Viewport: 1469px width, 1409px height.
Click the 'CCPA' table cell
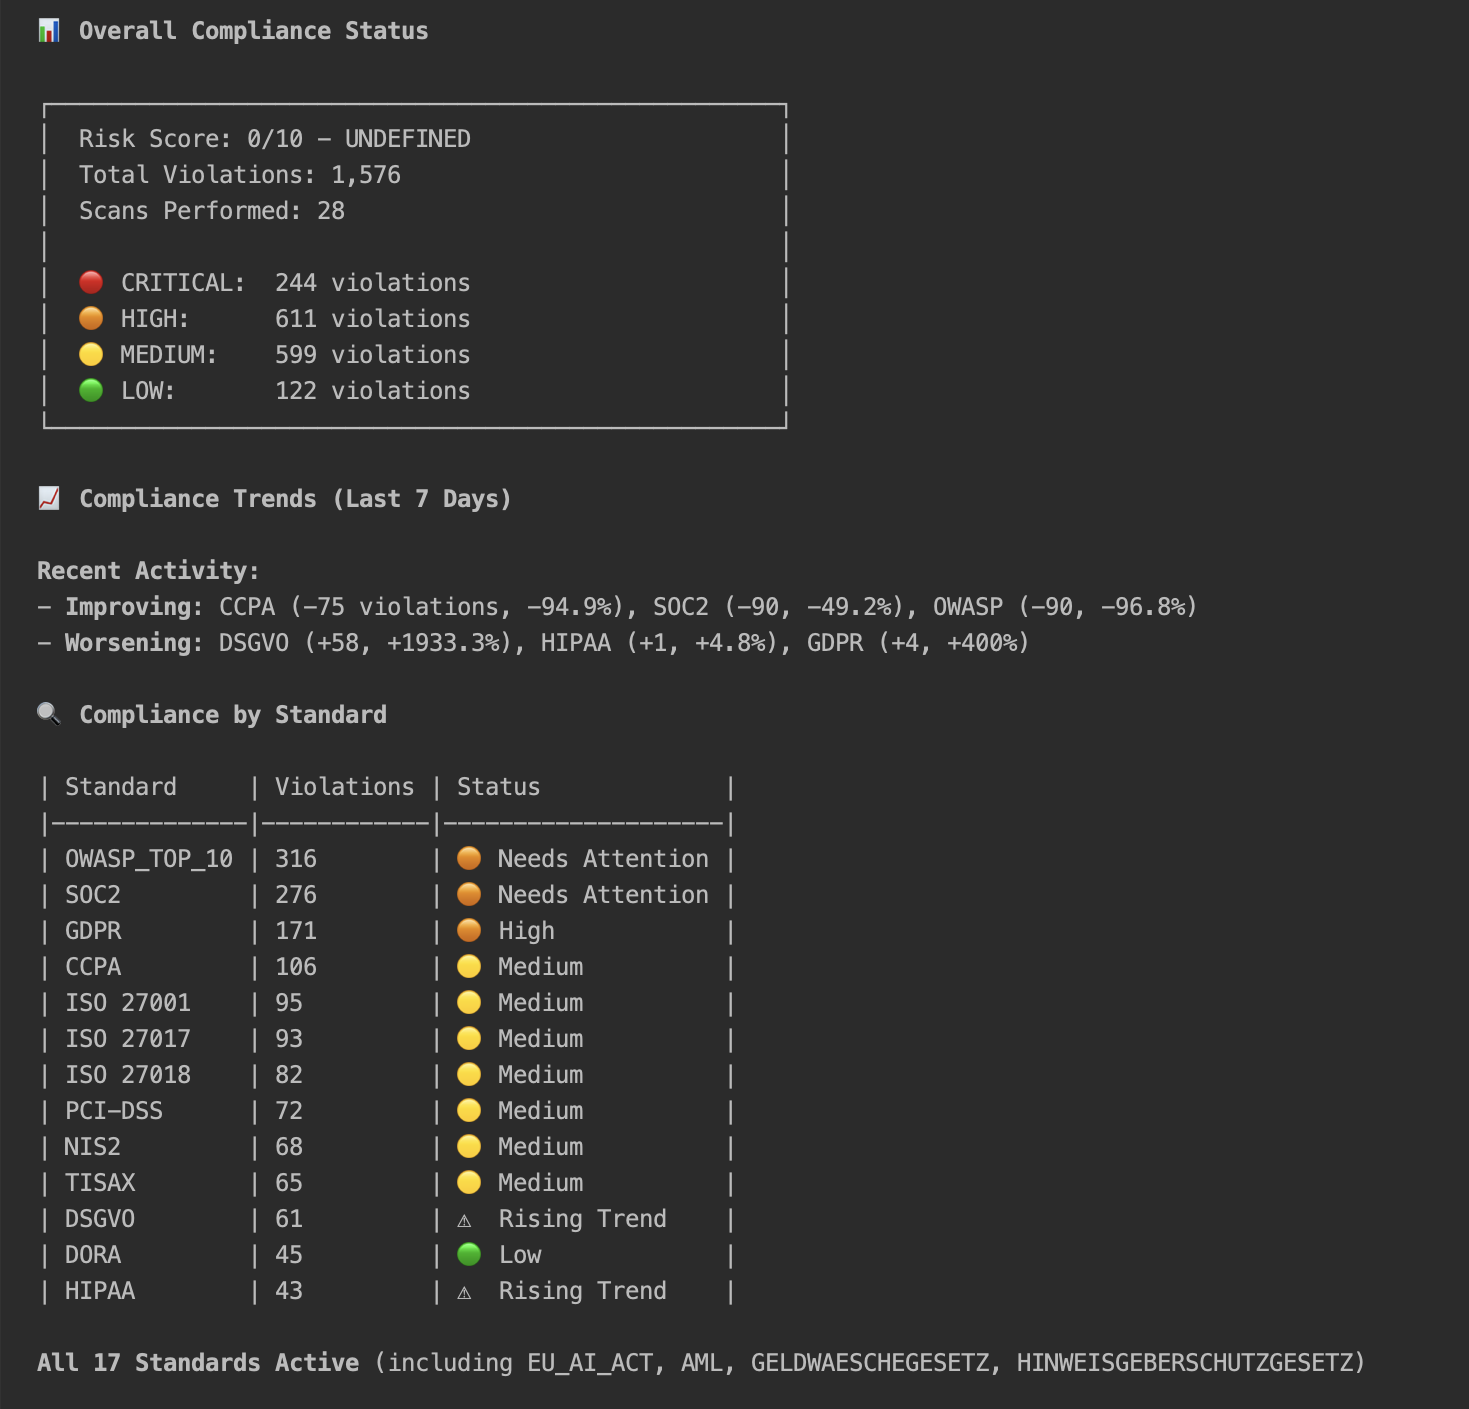pos(93,967)
